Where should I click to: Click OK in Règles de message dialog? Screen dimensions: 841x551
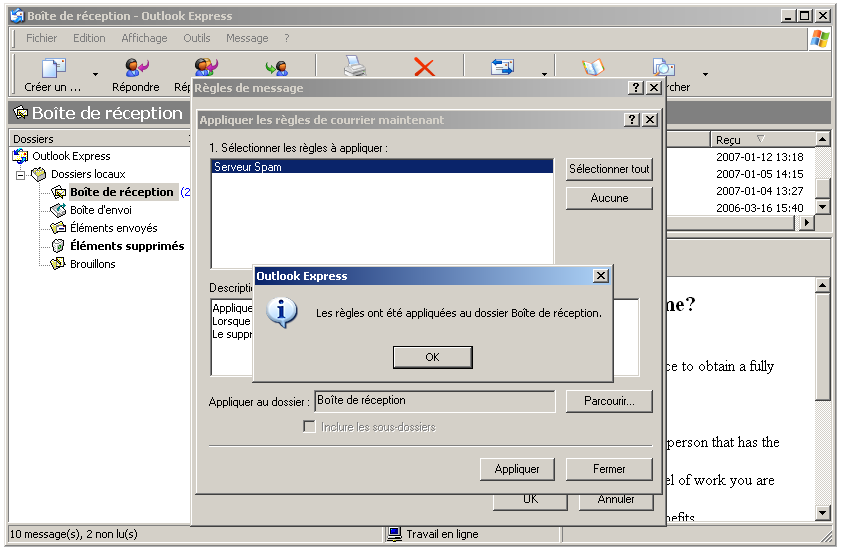click(530, 499)
